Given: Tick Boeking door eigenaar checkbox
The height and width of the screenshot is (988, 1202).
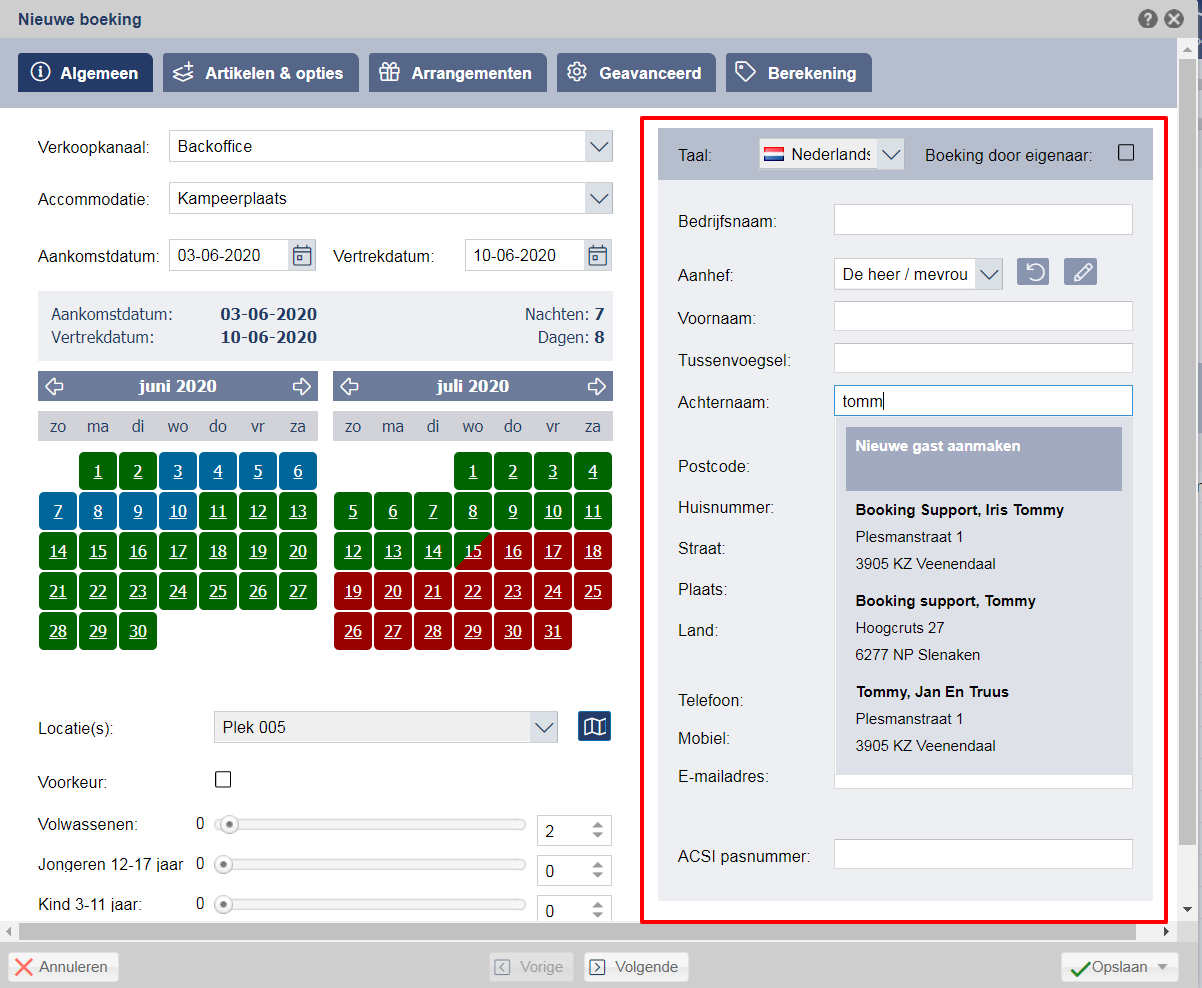Looking at the screenshot, I should point(1126,153).
